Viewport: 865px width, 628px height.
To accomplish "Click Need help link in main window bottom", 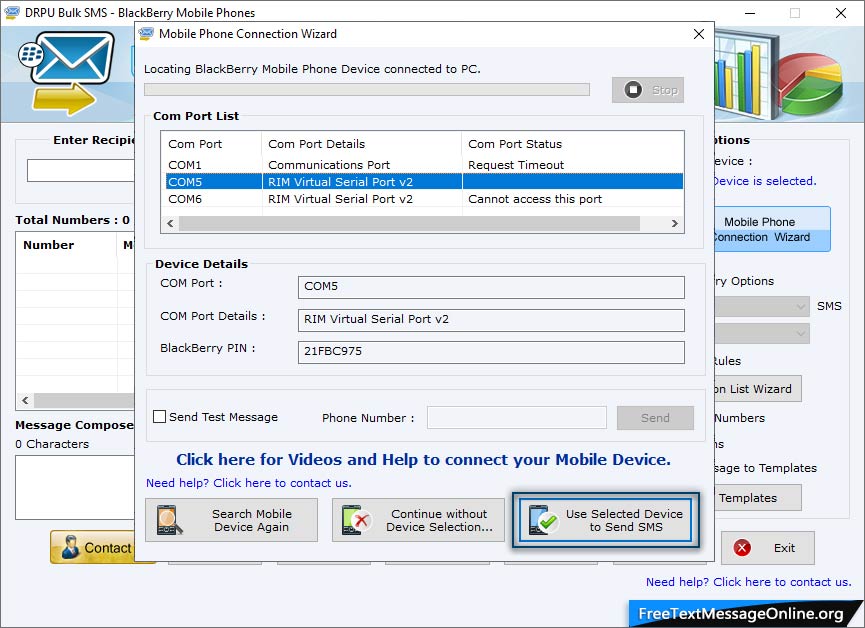I will 749,582.
